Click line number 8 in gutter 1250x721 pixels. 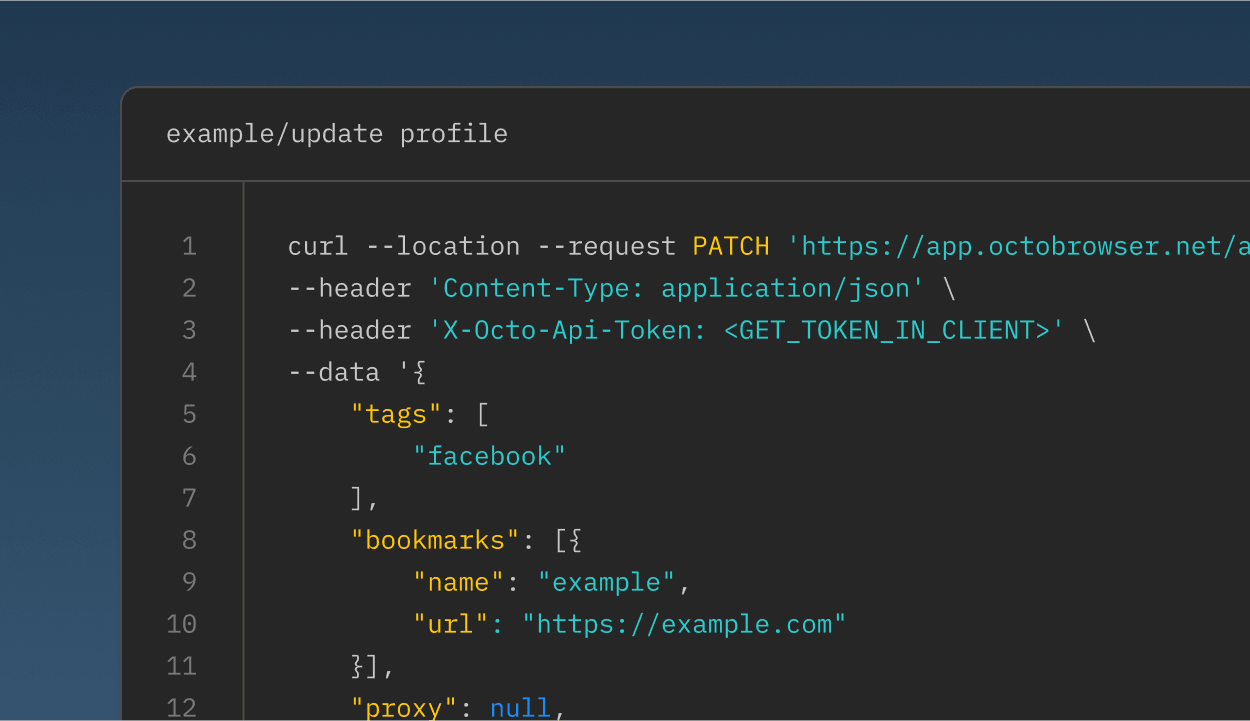[x=189, y=540]
